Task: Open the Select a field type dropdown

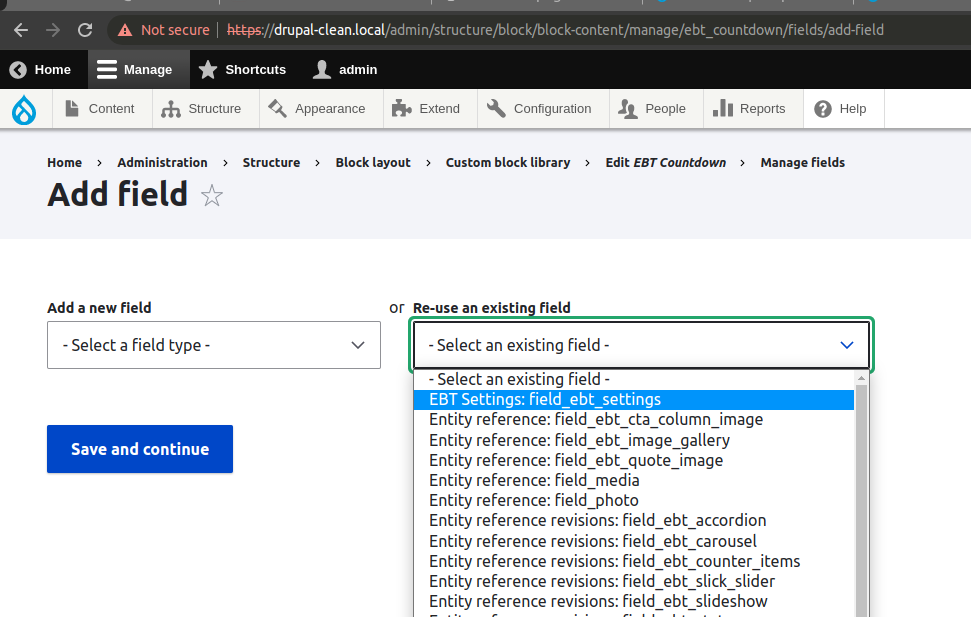Action: click(214, 345)
